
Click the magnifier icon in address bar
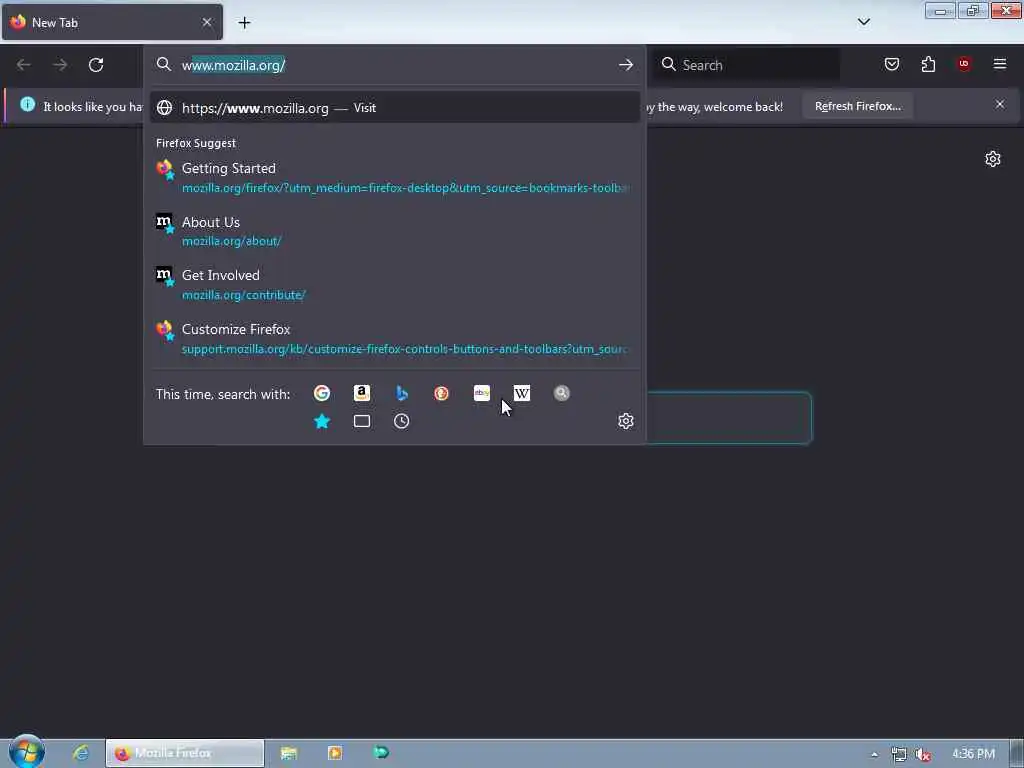click(164, 64)
